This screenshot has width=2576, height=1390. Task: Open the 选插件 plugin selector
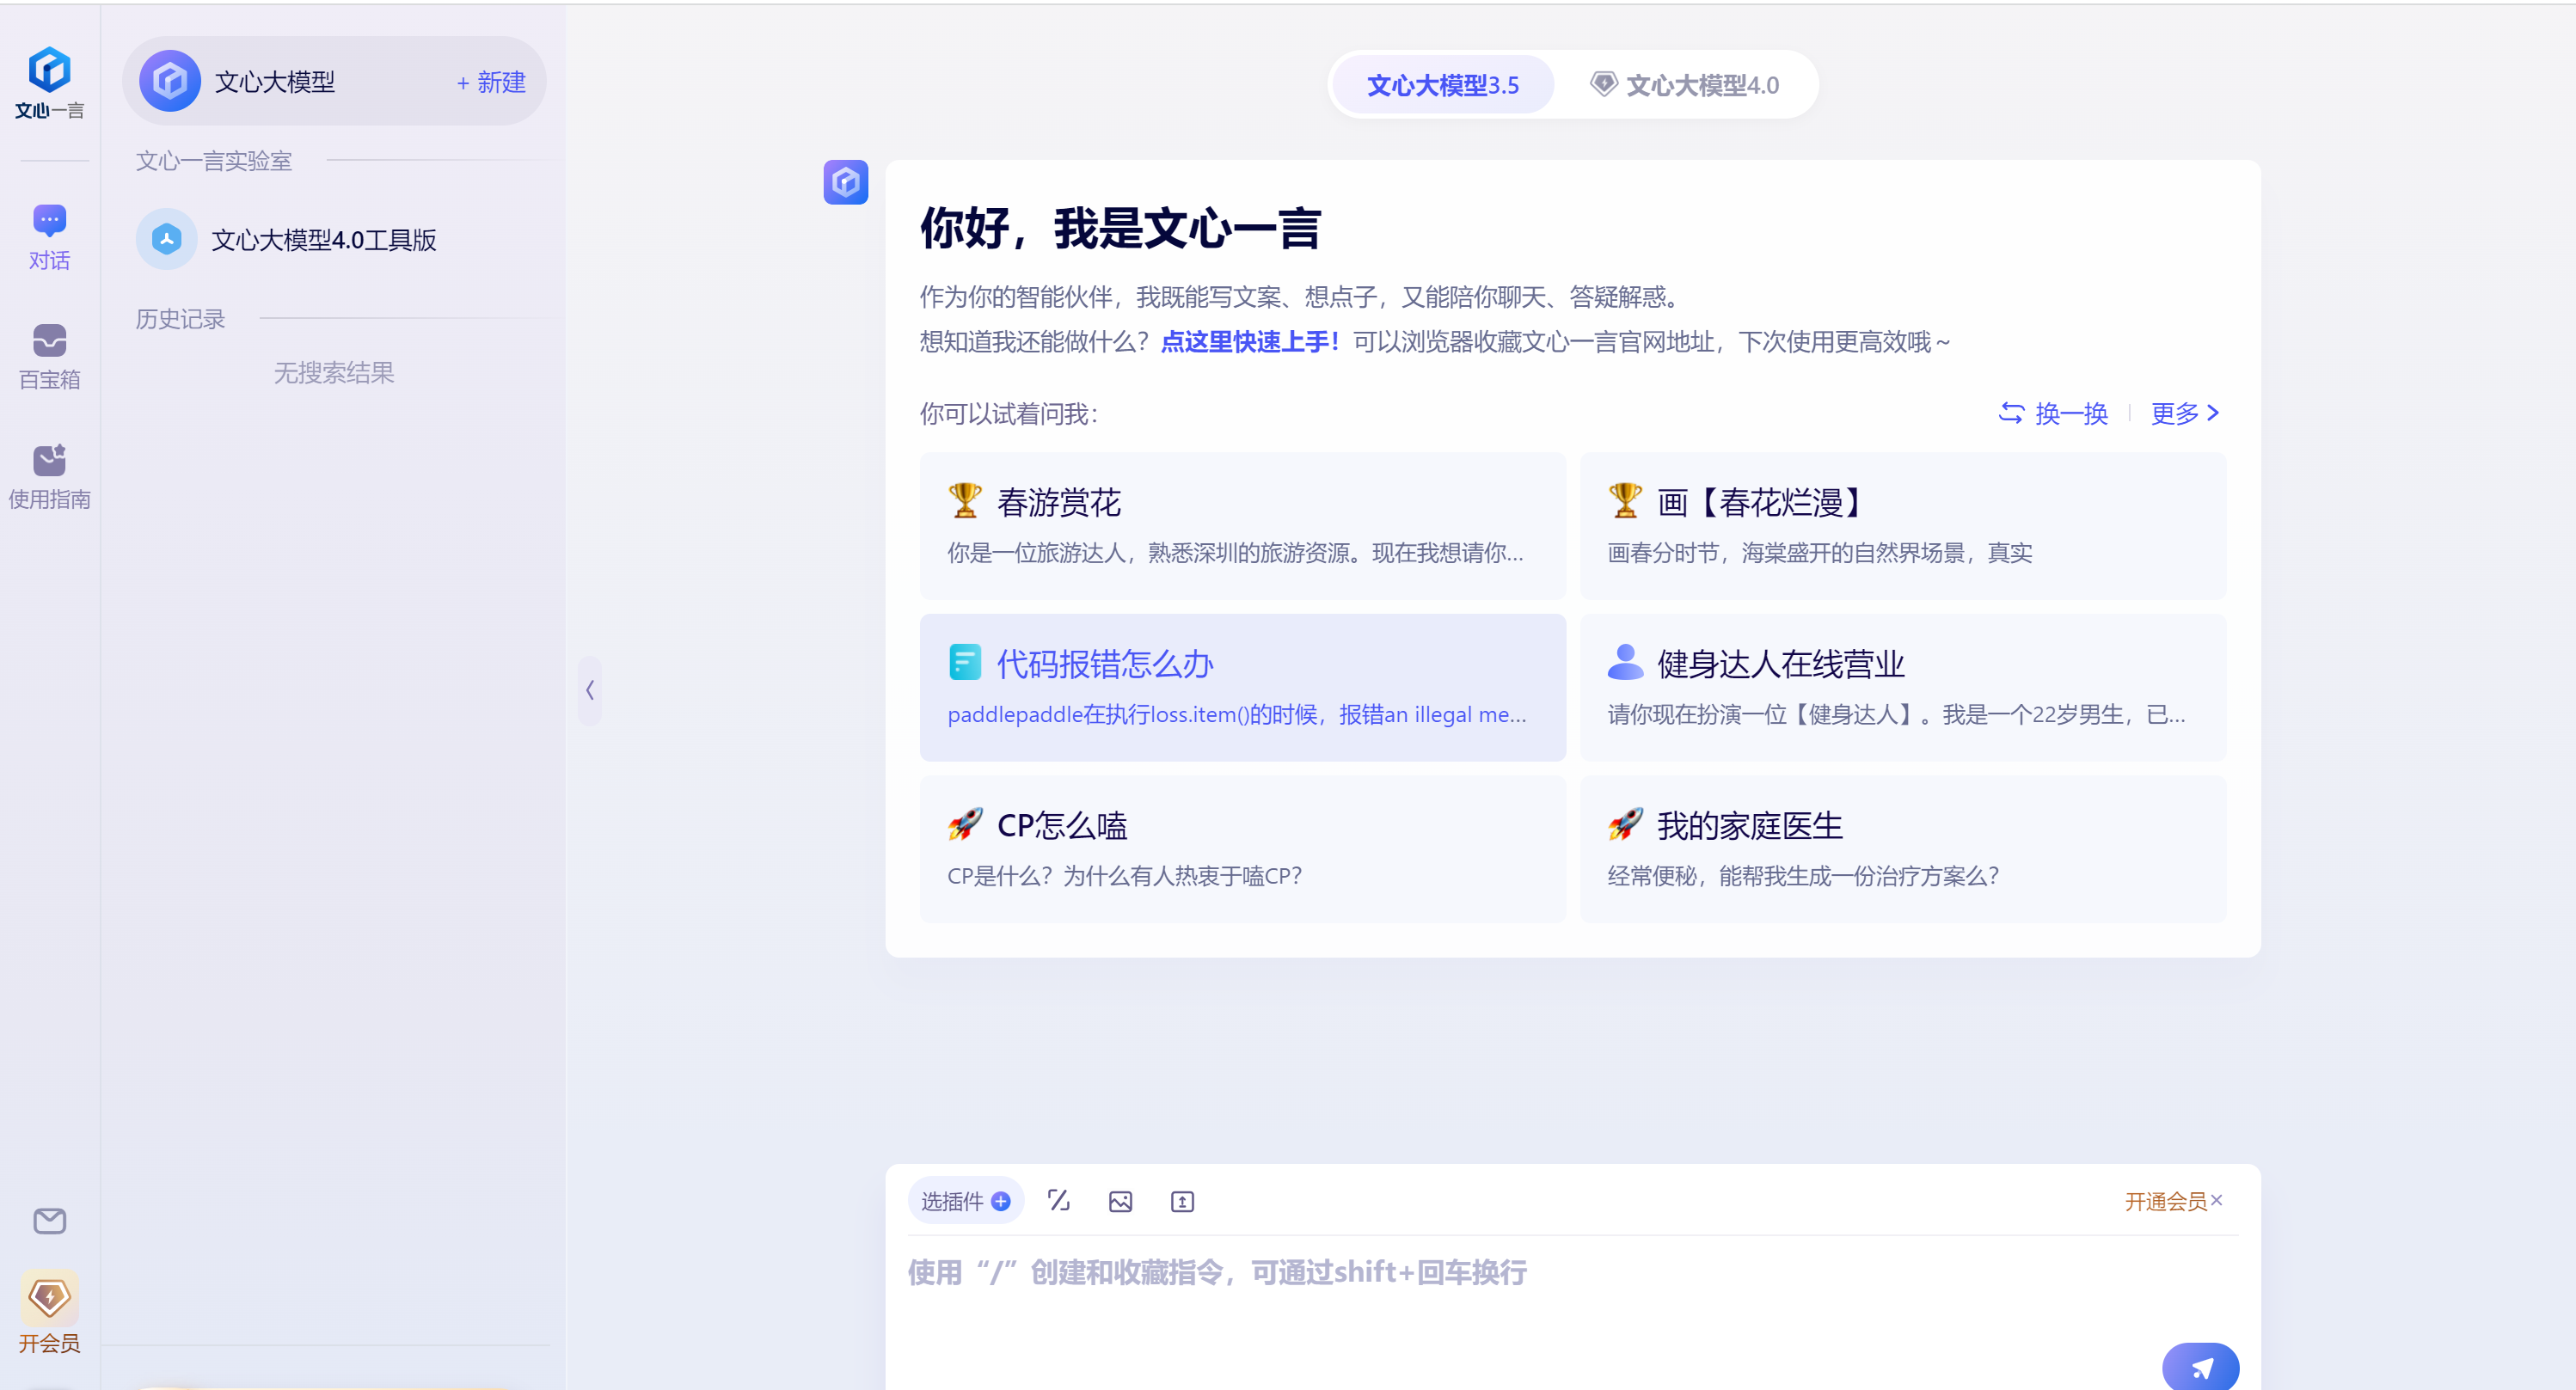[965, 1201]
